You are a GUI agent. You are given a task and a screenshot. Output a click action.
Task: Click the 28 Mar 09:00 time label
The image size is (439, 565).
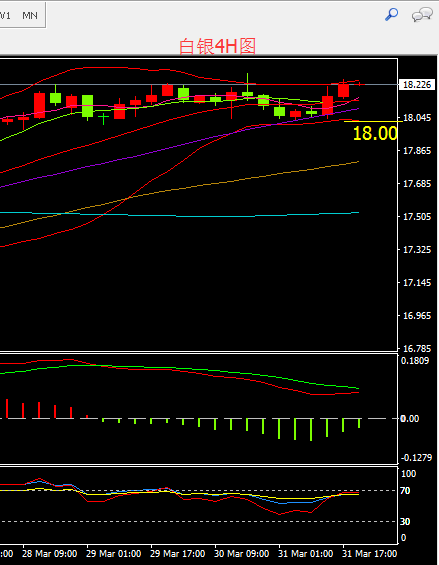[49, 553]
